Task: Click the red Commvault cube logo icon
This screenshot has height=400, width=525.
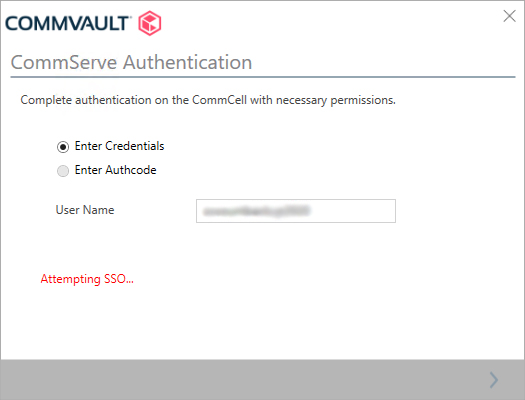Action: 150,23
